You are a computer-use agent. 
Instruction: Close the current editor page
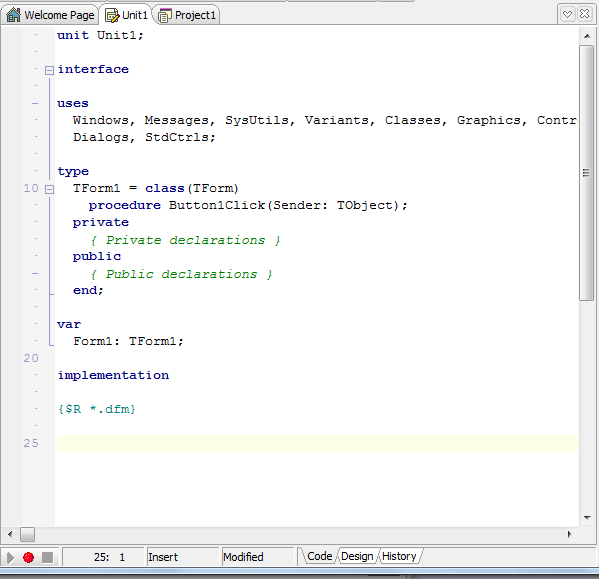584,14
